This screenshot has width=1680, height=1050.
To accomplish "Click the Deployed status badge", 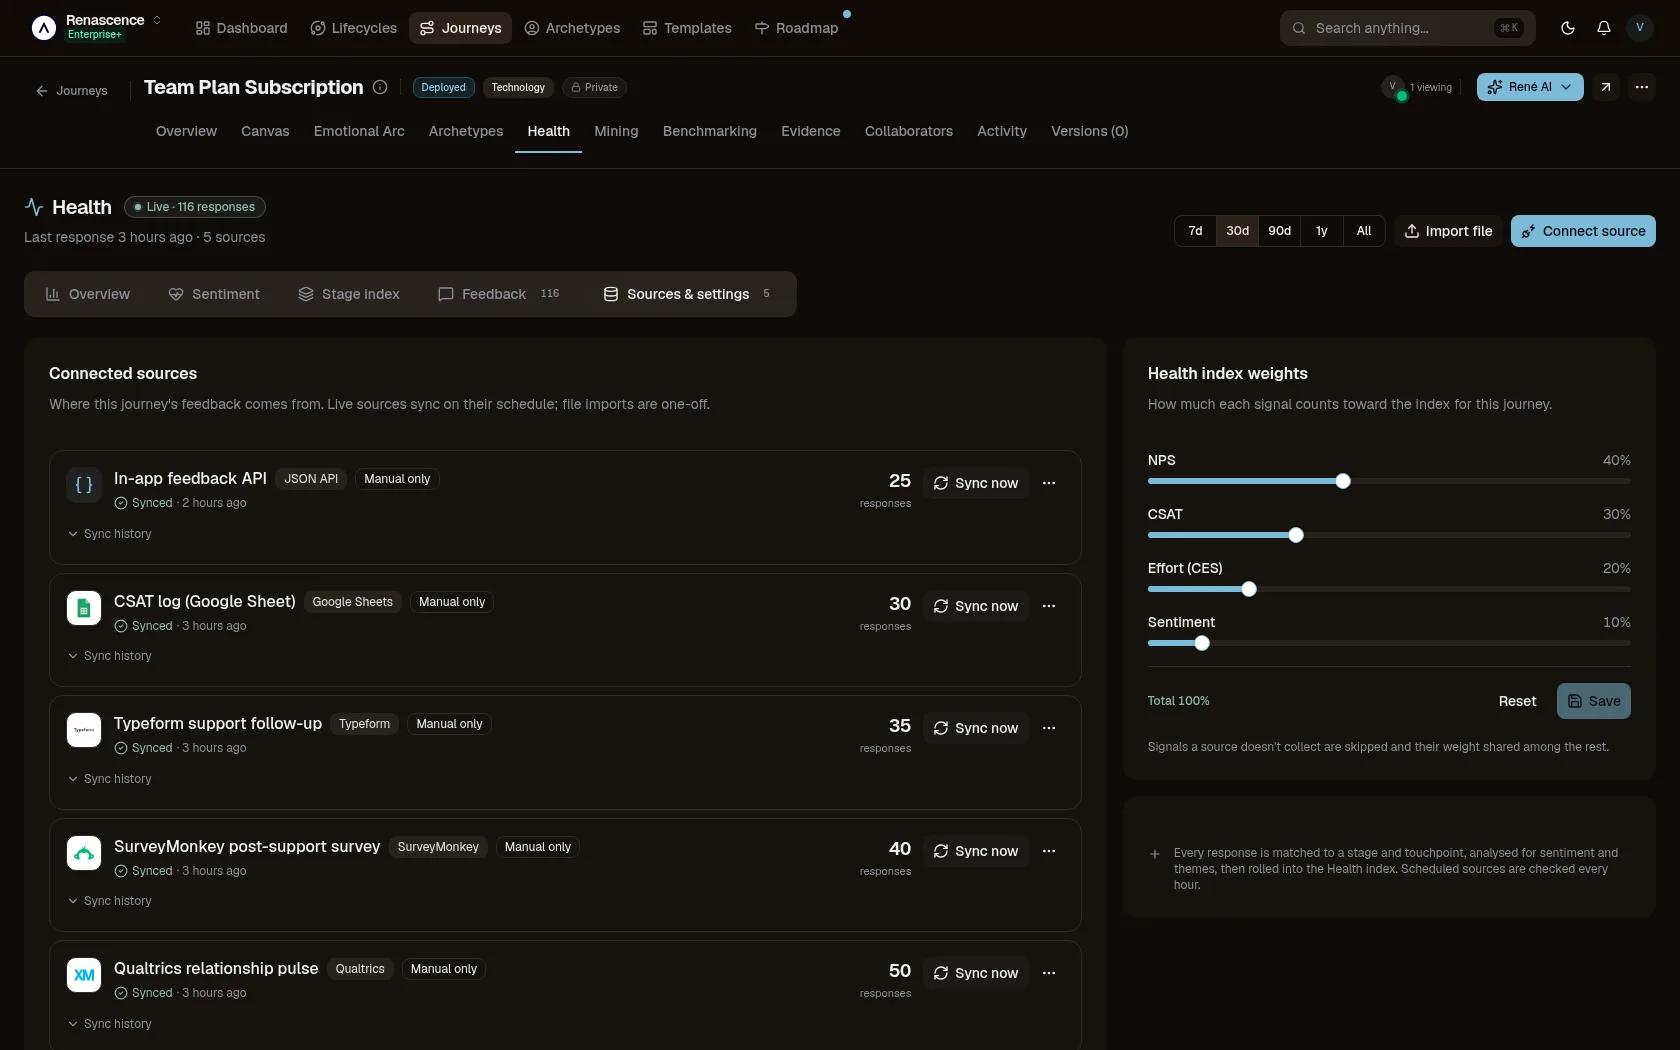I will 443,87.
